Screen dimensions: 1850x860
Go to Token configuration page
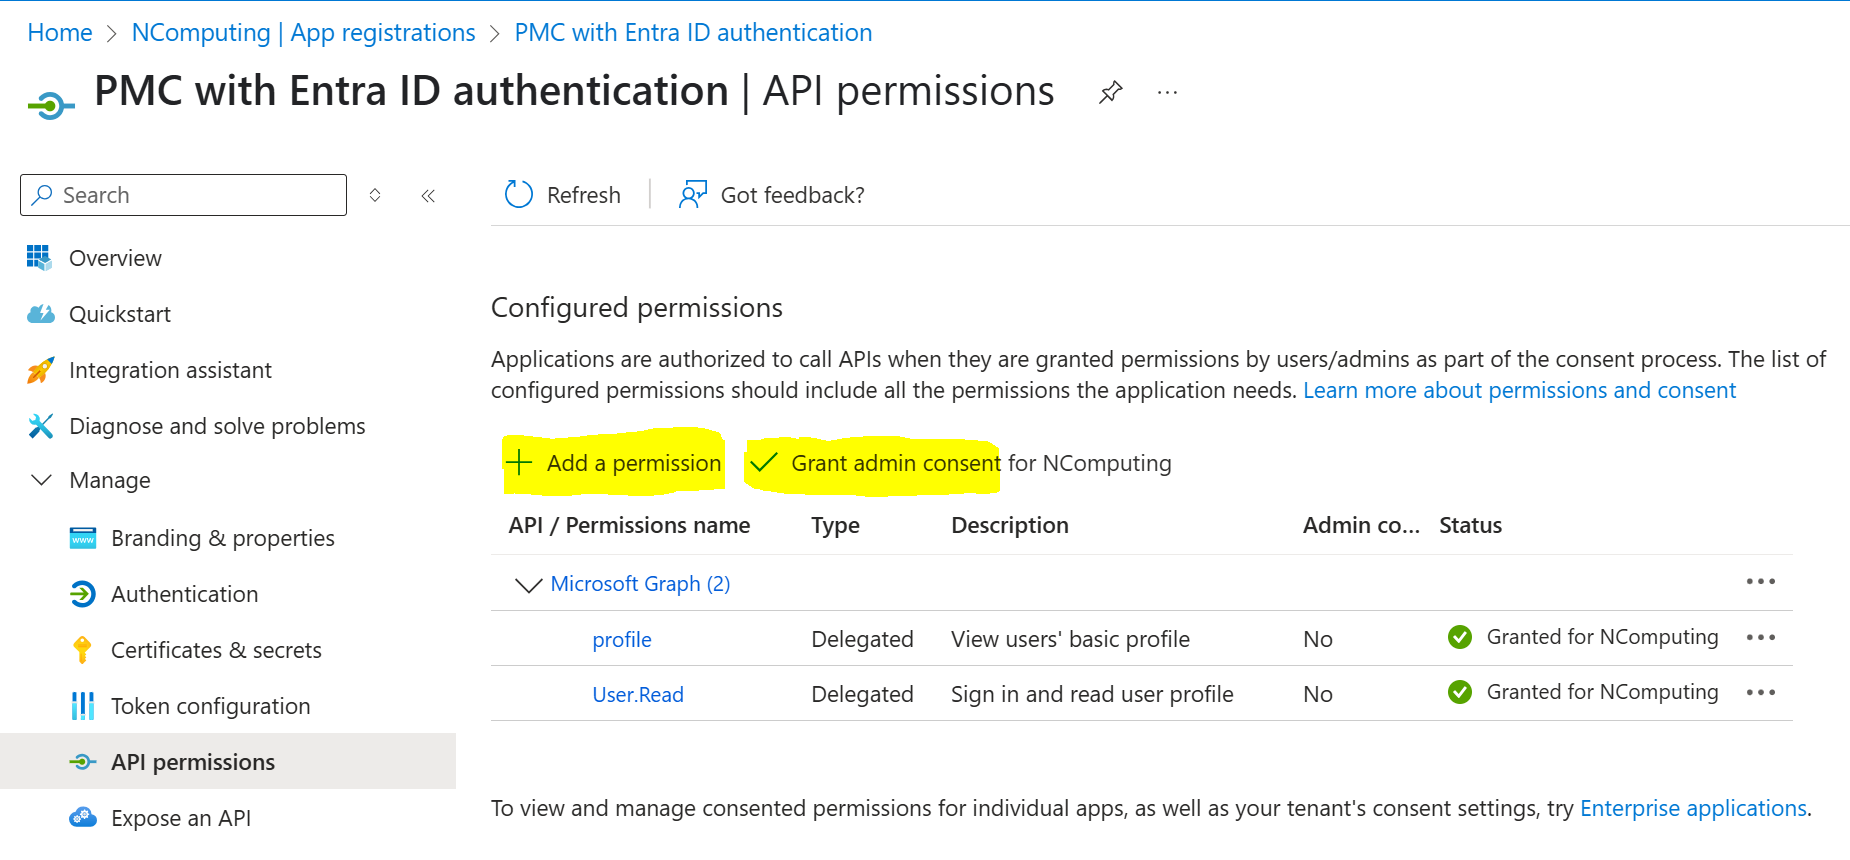(210, 706)
